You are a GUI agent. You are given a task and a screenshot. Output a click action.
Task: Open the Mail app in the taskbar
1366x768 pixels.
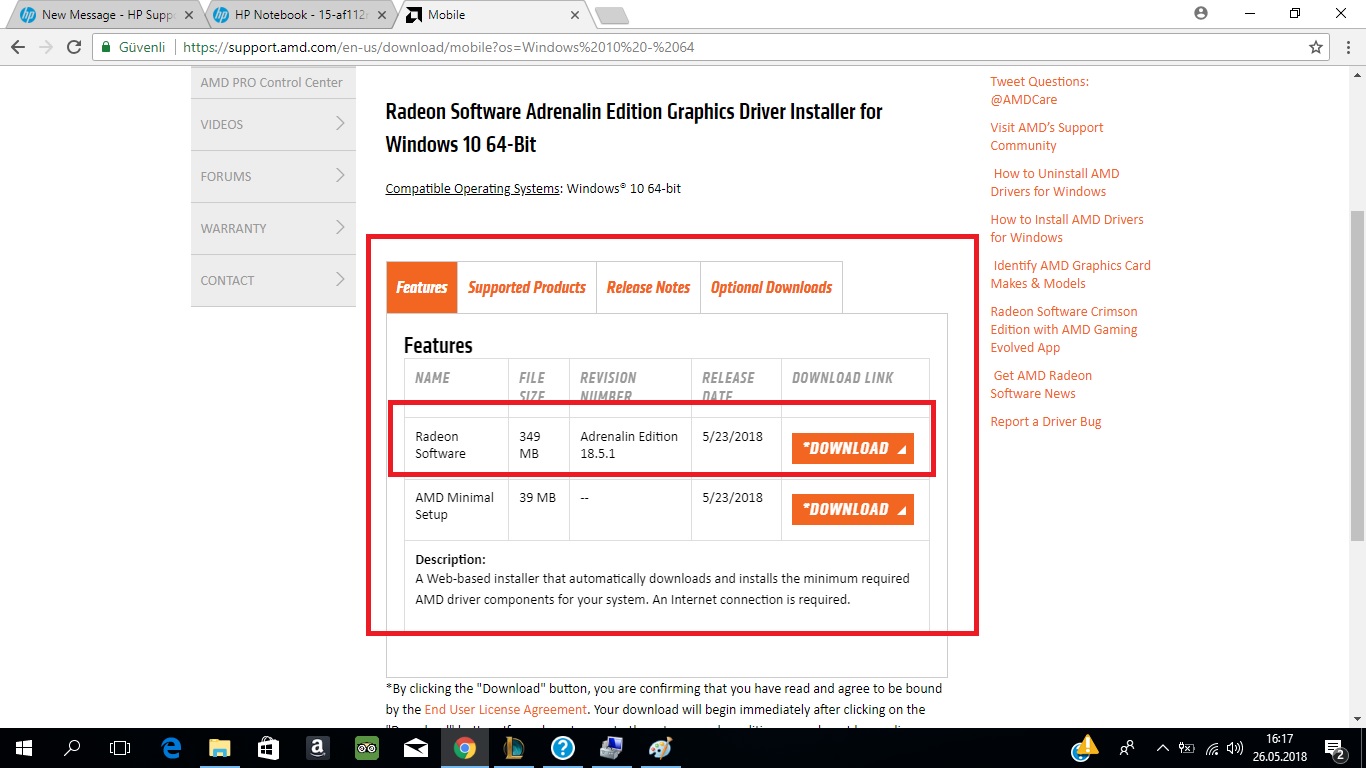[x=415, y=747]
